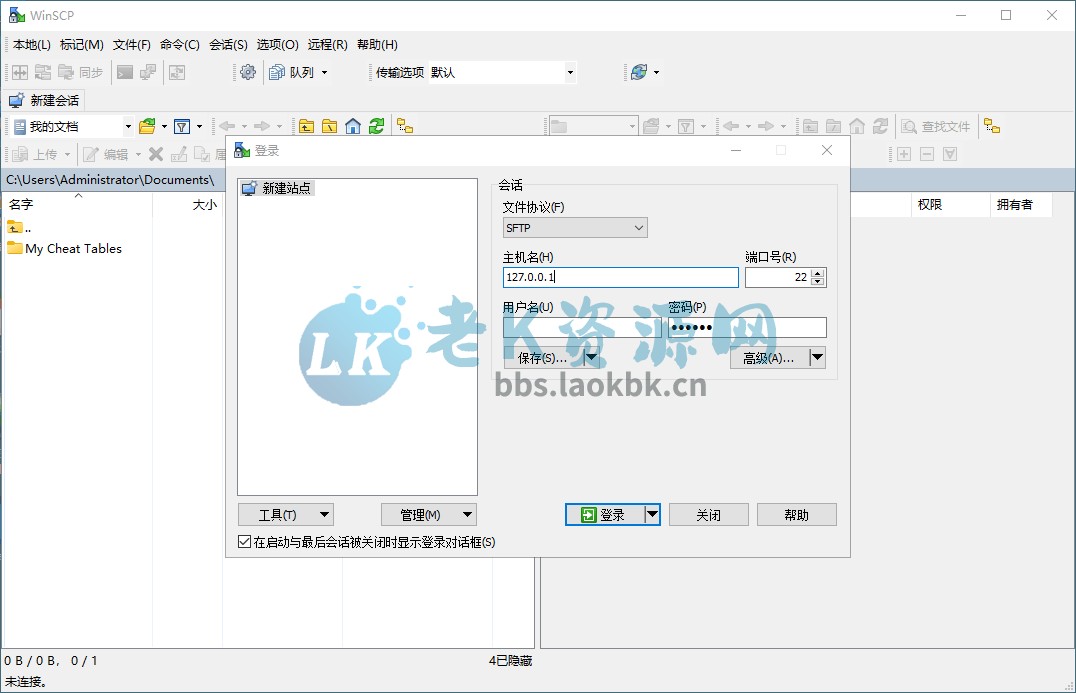Viewport: 1076px width, 693px height.
Task: Click local panel forward arrow
Action: coord(261,126)
